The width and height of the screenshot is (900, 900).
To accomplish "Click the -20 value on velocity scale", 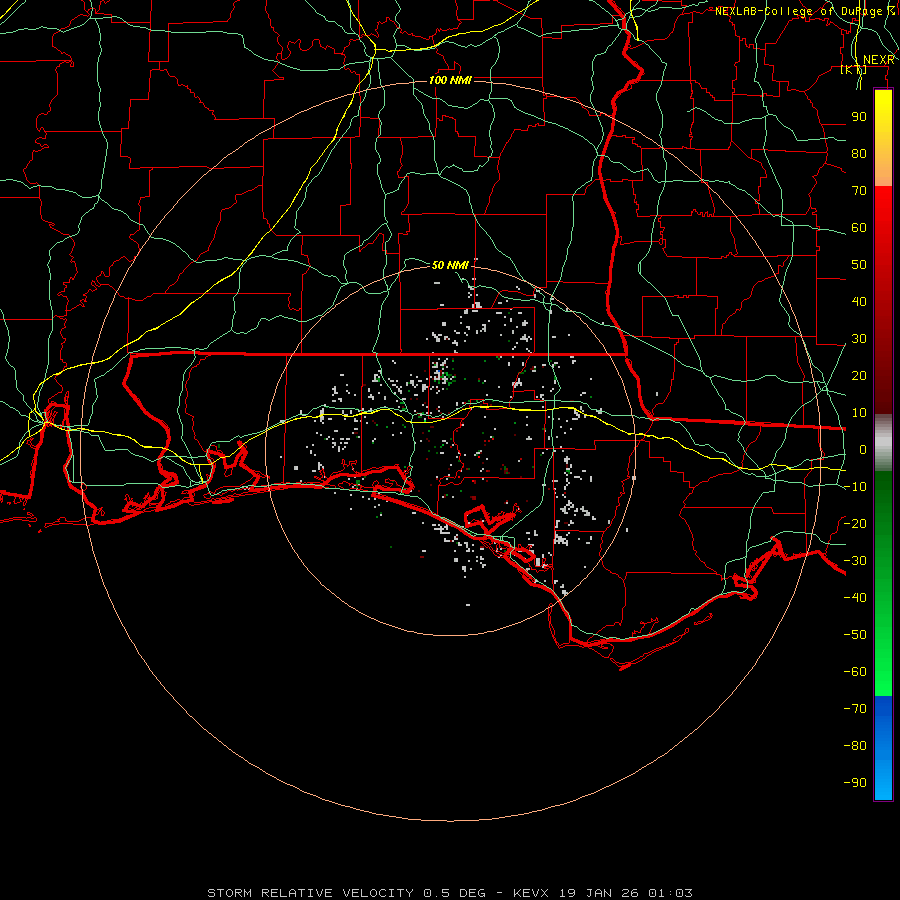I will 855,524.
